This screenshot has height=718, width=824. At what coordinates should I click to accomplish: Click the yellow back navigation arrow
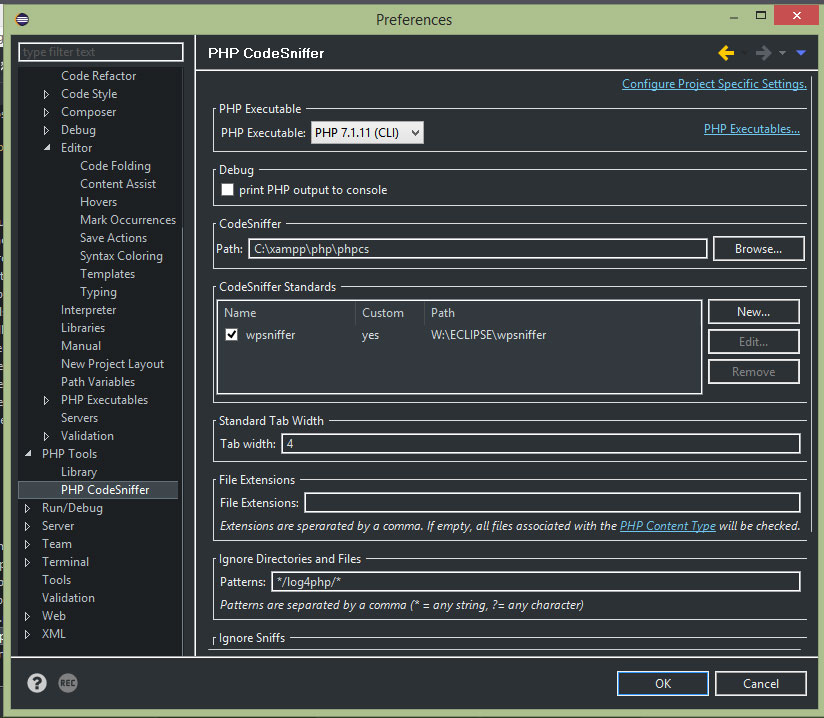click(x=726, y=53)
